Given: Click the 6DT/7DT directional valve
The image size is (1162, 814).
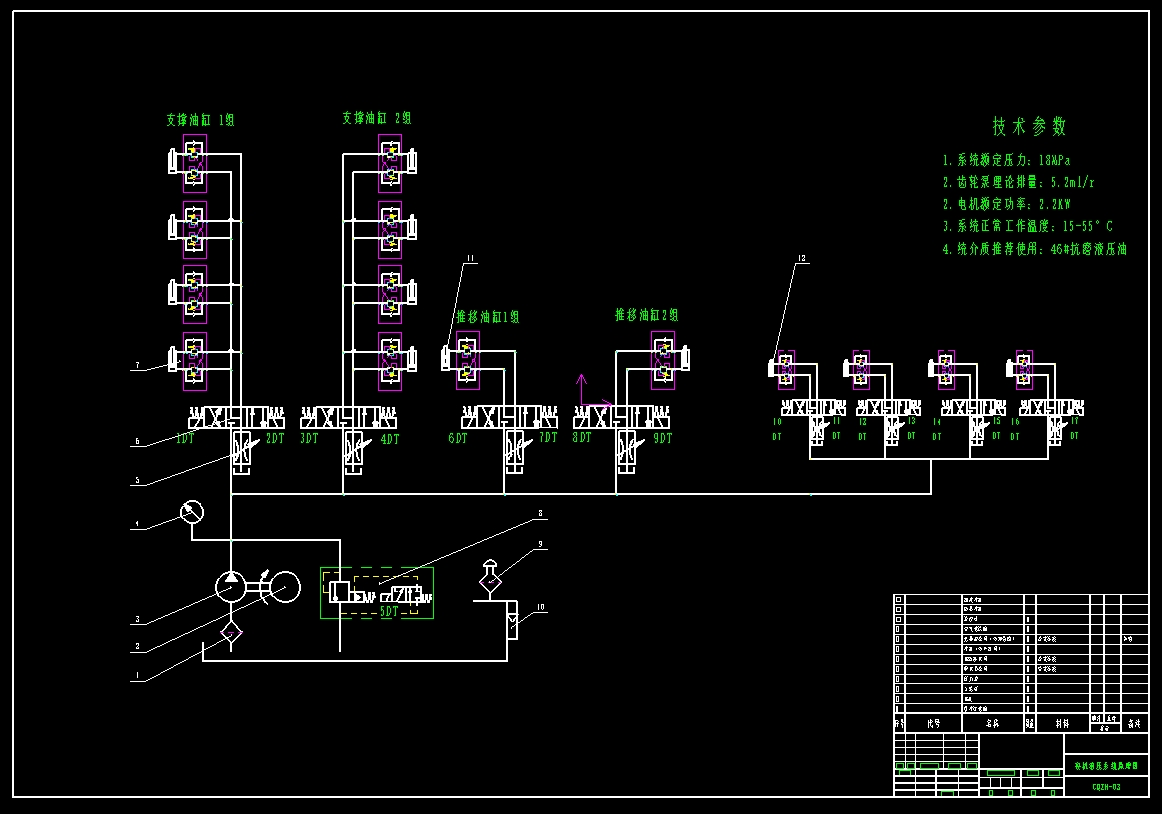Looking at the screenshot, I should (510, 417).
